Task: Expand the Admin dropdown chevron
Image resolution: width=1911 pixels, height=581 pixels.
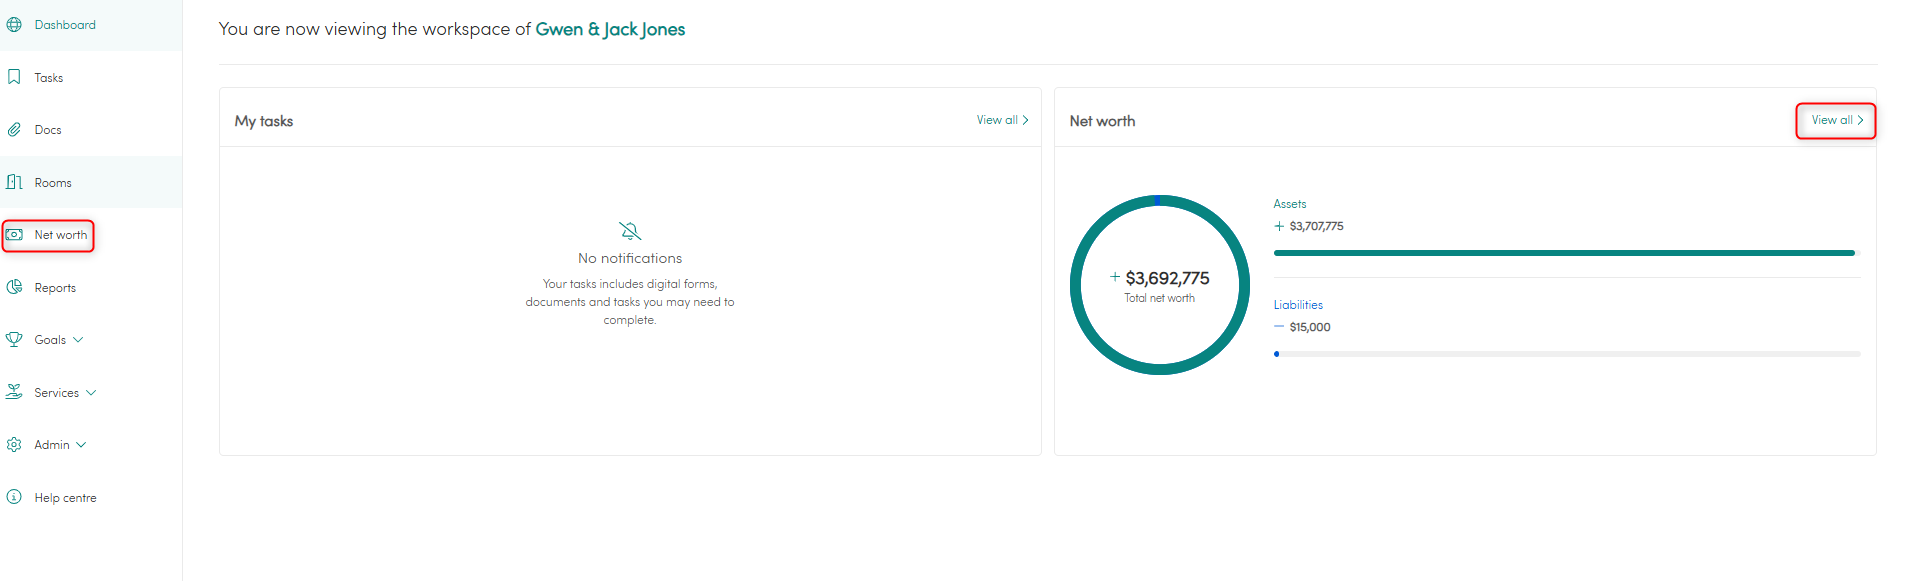Action: pyautogui.click(x=82, y=445)
